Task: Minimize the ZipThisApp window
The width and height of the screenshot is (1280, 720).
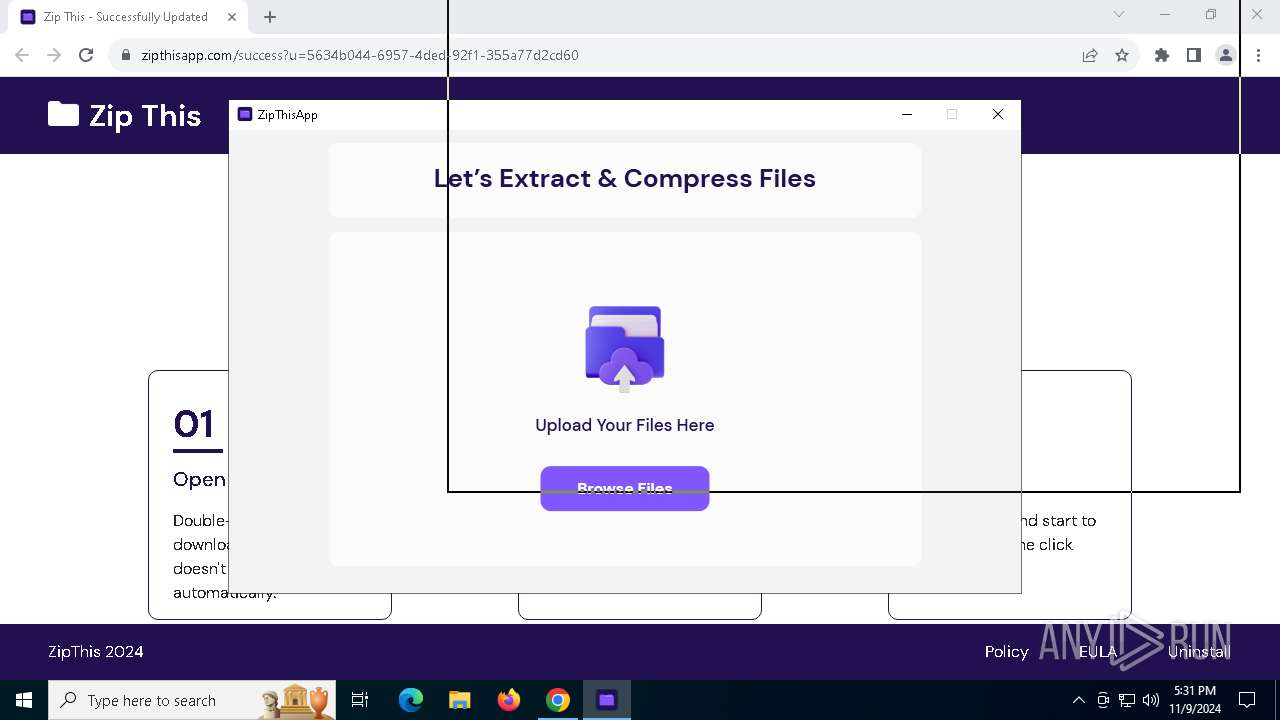Action: [907, 114]
